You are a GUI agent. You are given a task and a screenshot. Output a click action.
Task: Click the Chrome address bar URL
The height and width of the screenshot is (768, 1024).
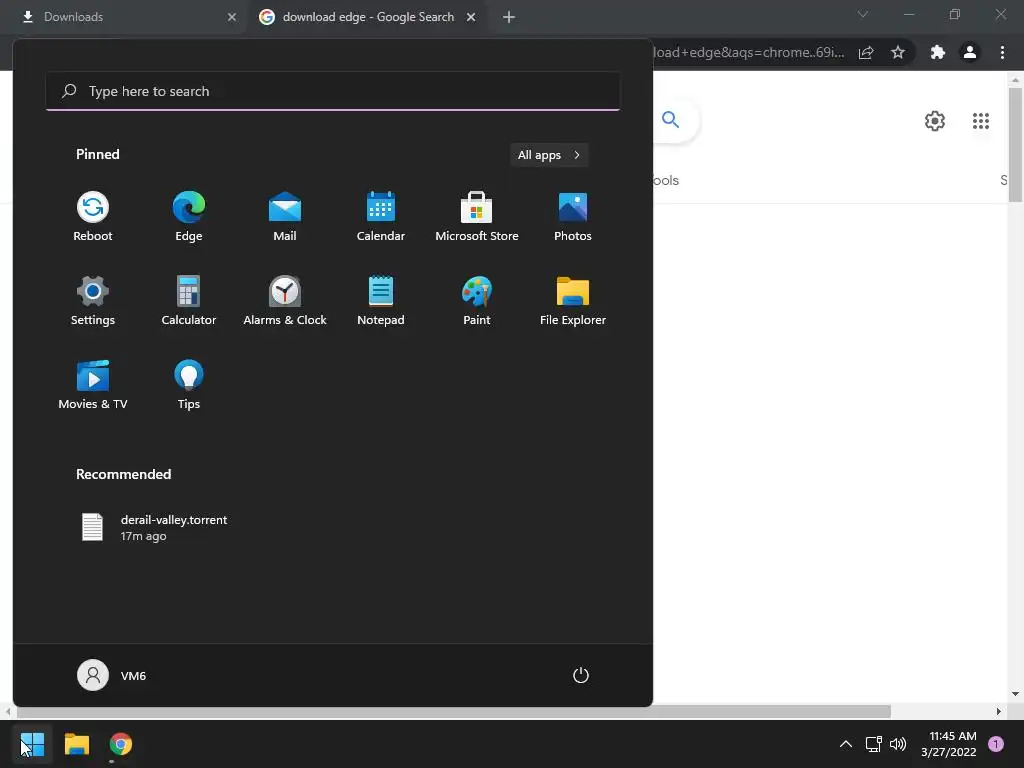click(x=749, y=52)
